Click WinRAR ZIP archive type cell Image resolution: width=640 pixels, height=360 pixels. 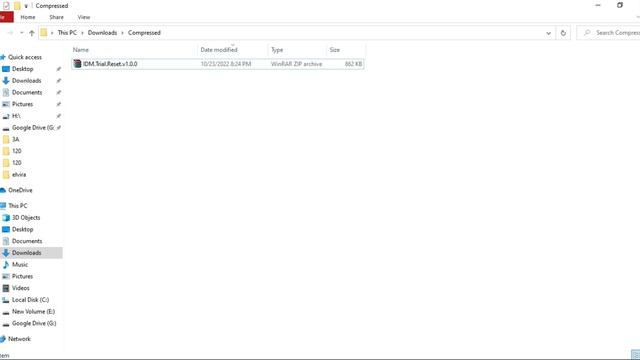click(x=296, y=64)
